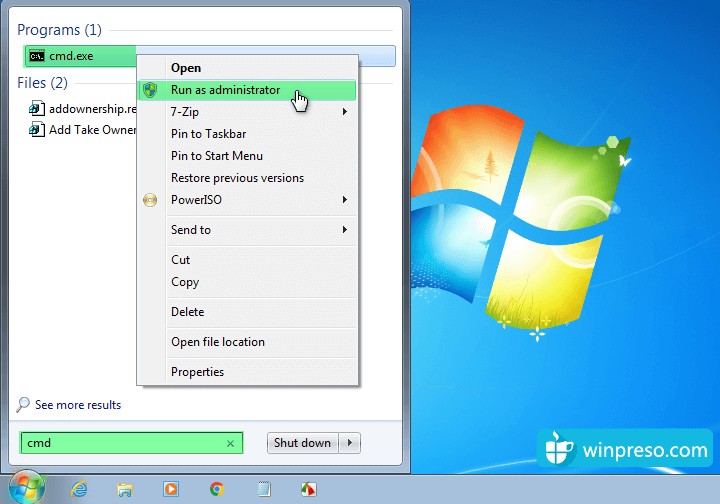Click the cmd.exe console icon
The image size is (720, 504).
tap(37, 56)
